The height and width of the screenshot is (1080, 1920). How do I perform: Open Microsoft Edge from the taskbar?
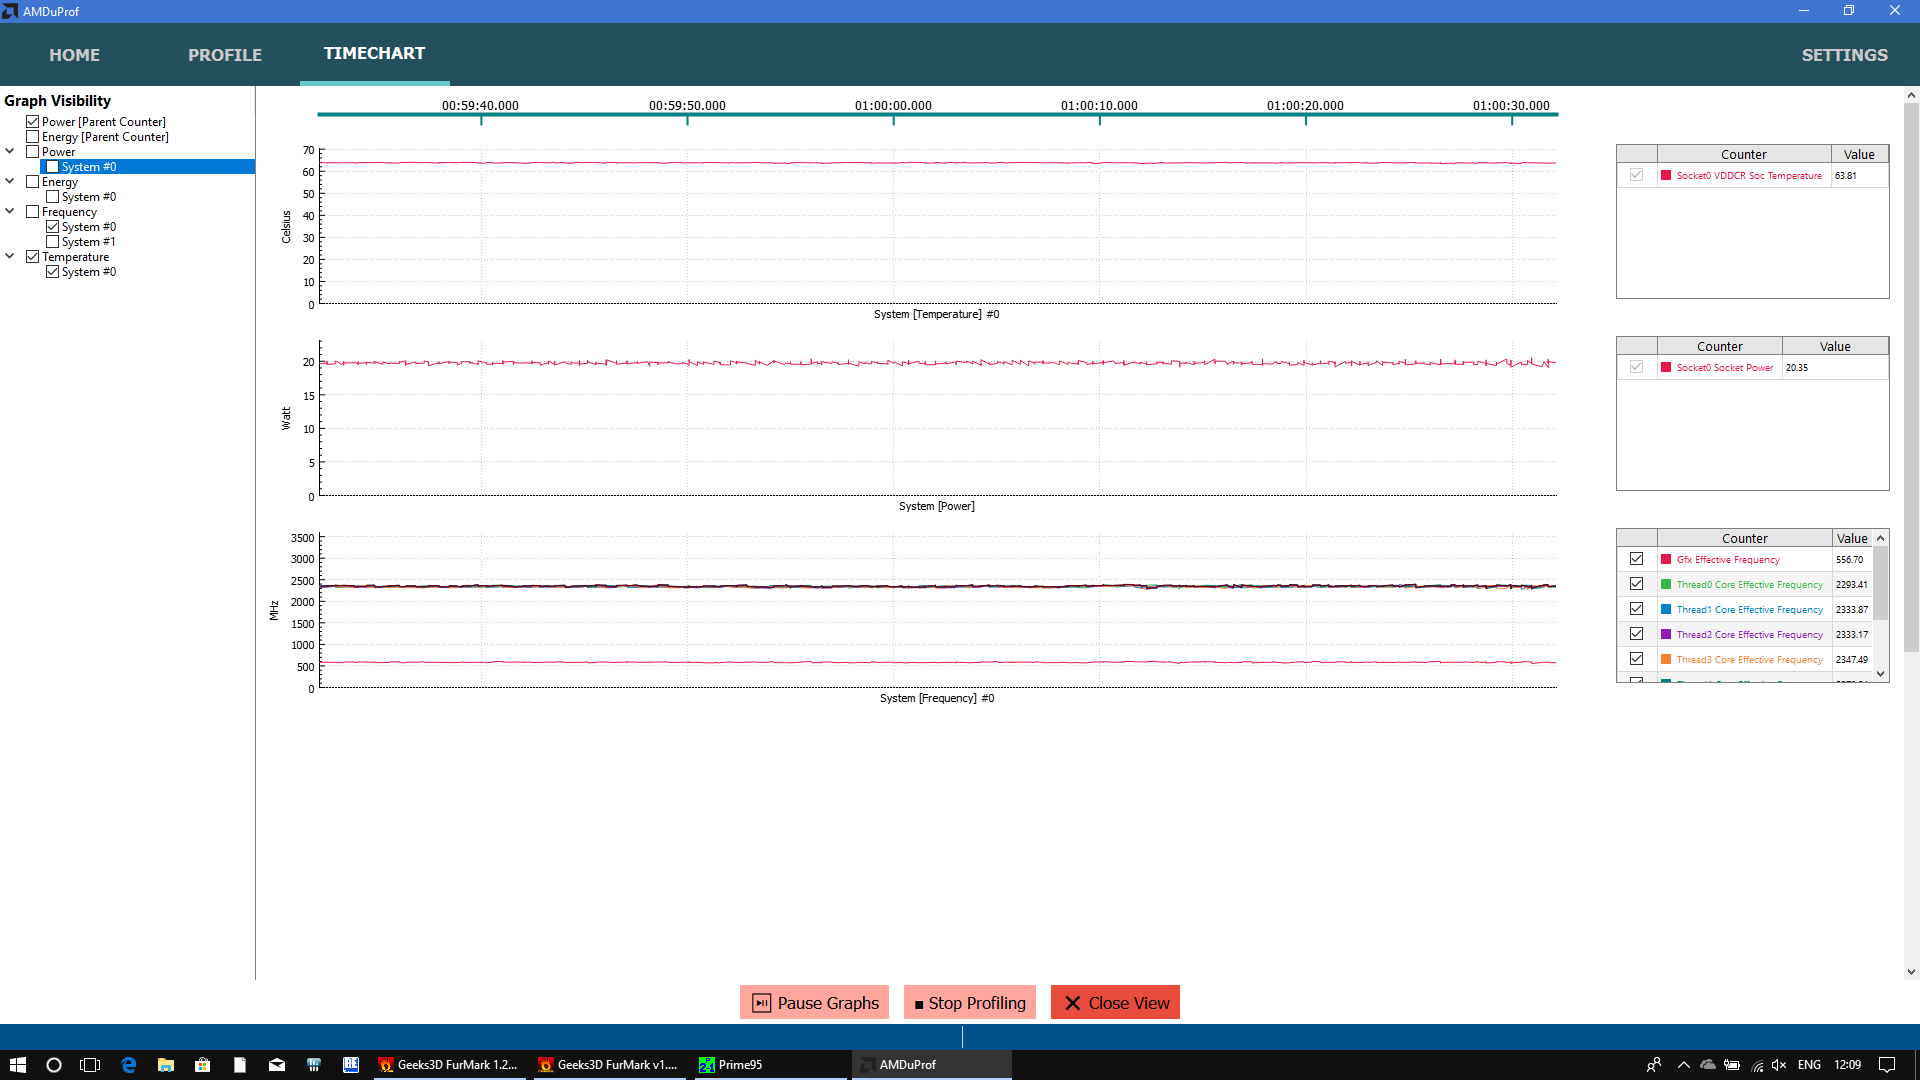tap(129, 1065)
